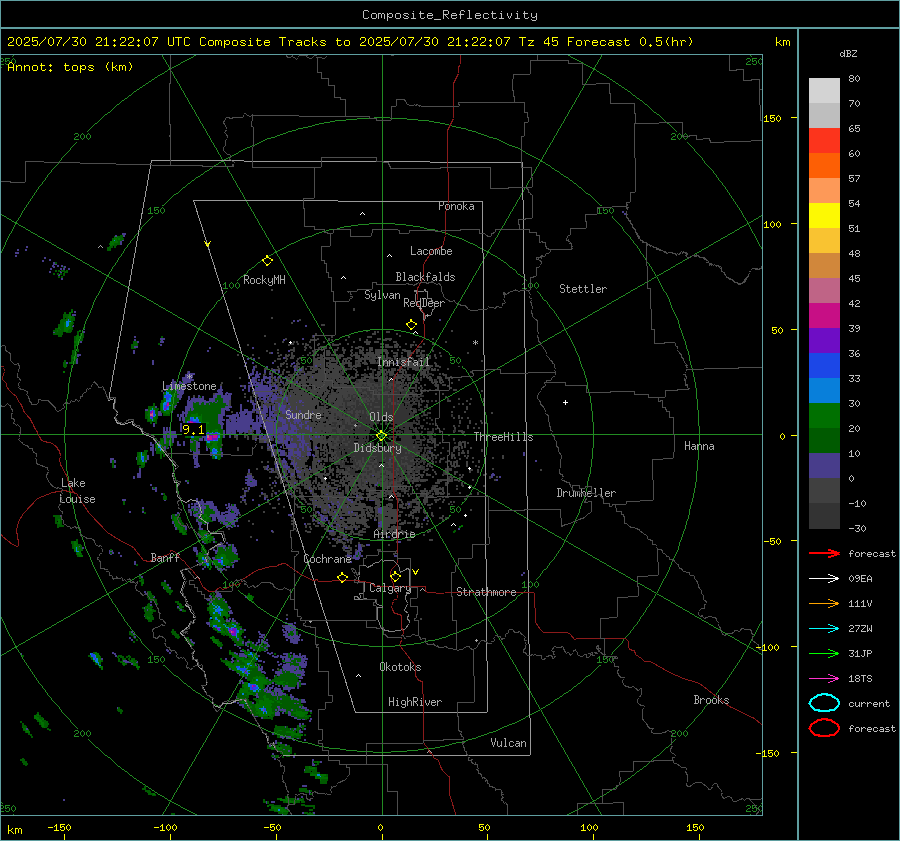Click the Sundre town label
This screenshot has height=841, width=900.
click(303, 414)
